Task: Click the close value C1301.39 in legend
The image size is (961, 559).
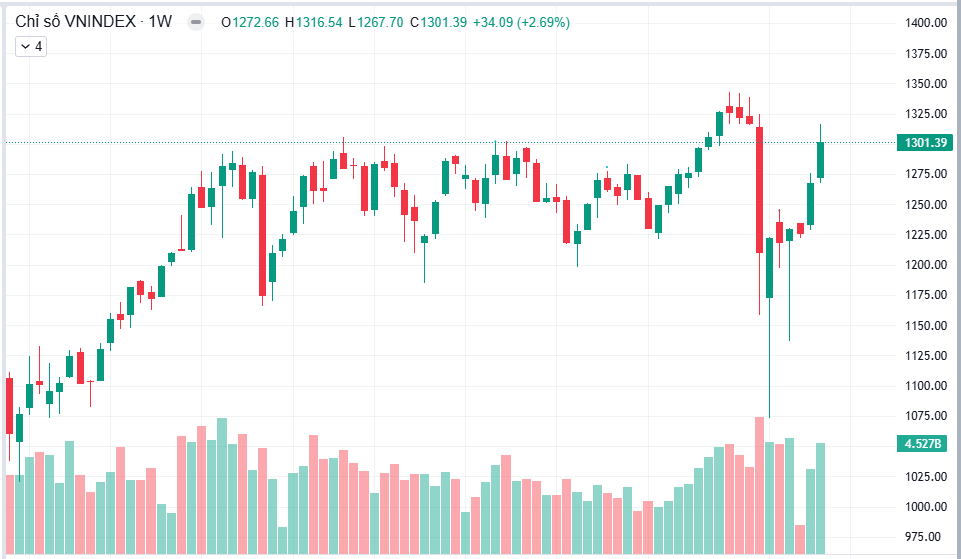Action: click(x=438, y=23)
